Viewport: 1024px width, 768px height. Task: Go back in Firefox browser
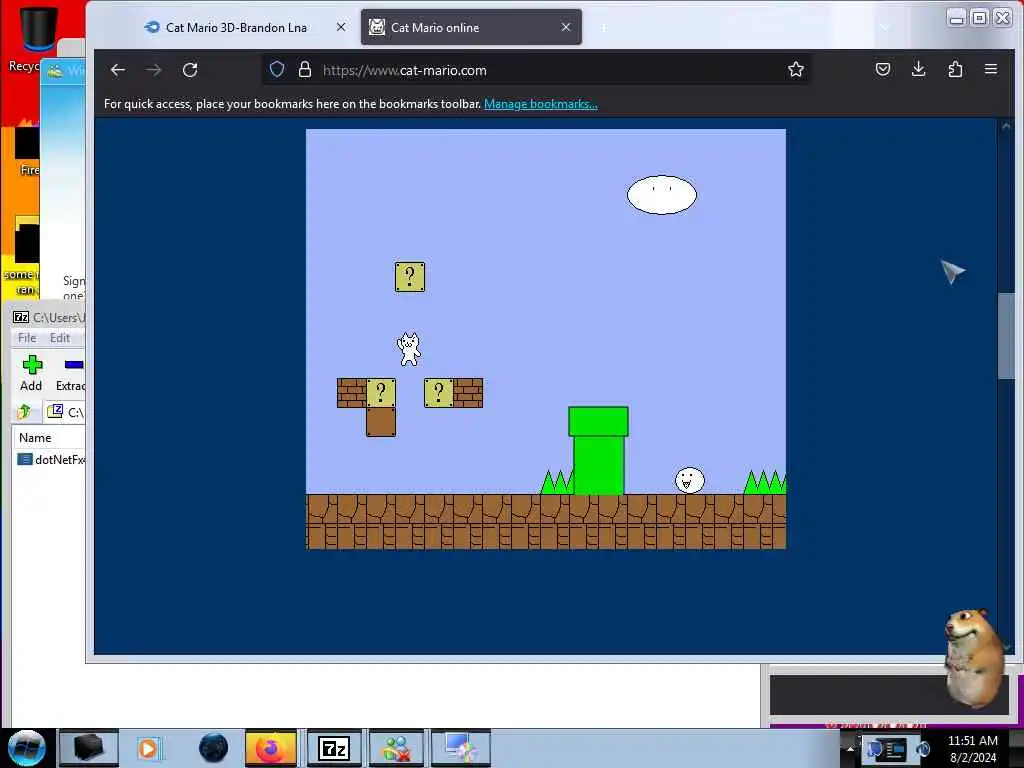[118, 70]
